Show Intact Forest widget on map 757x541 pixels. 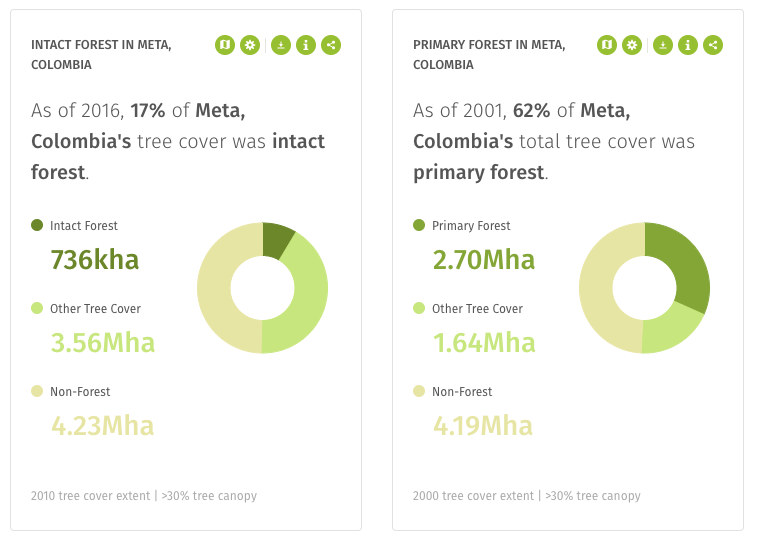point(225,45)
